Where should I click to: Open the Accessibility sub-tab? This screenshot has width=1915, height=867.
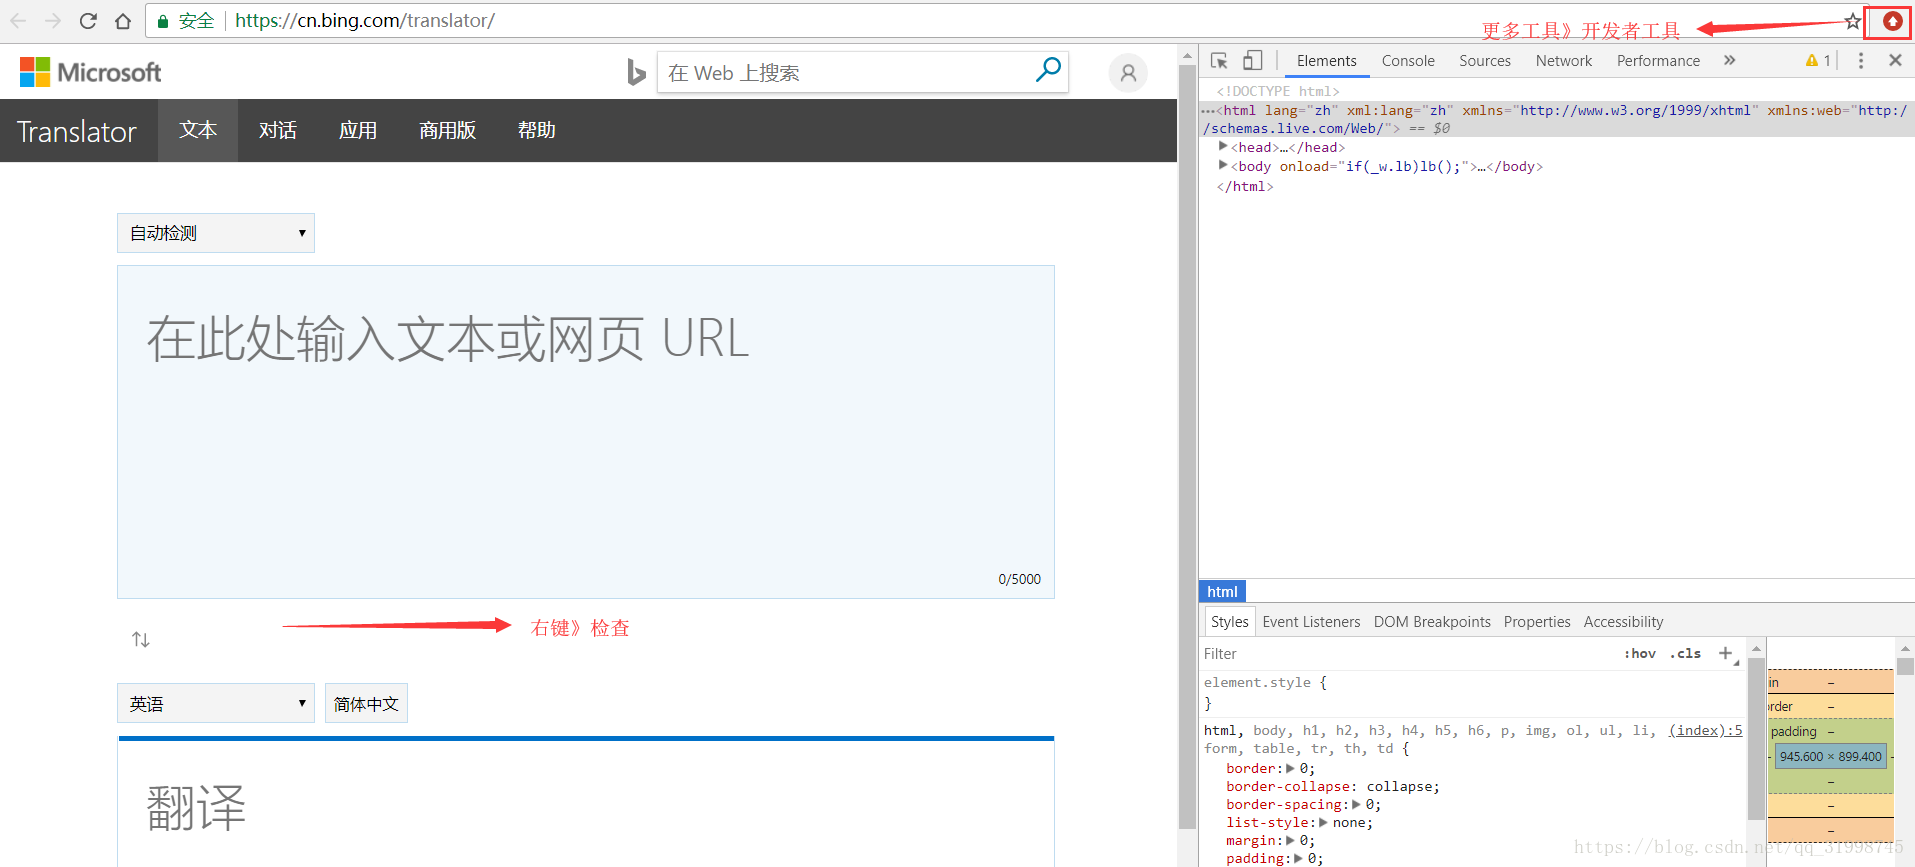click(1623, 622)
